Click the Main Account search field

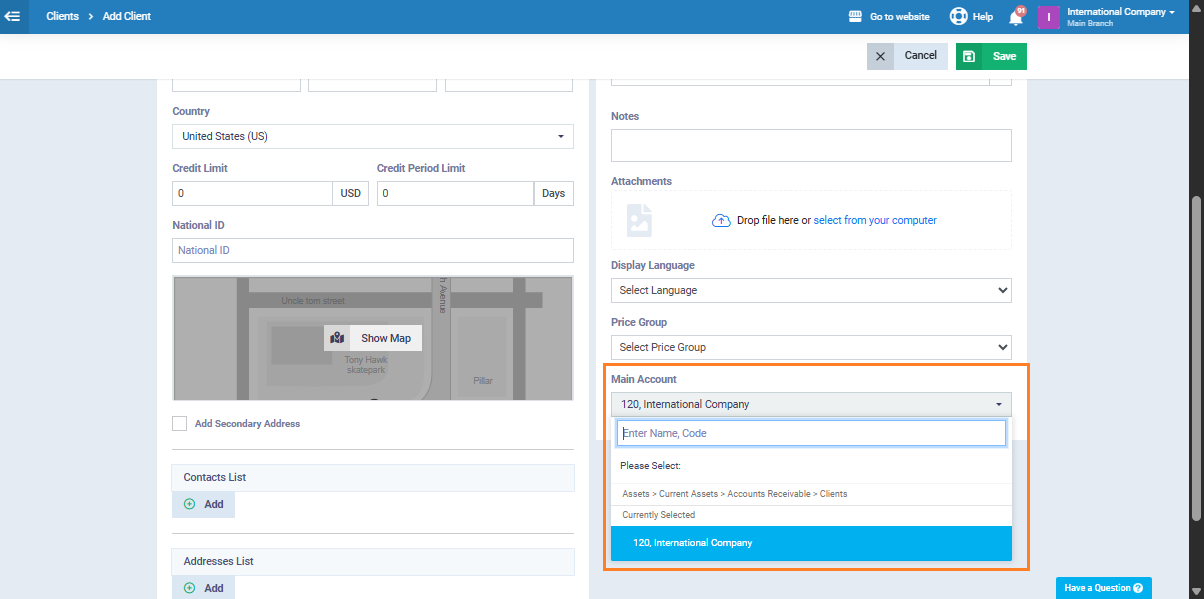point(811,433)
